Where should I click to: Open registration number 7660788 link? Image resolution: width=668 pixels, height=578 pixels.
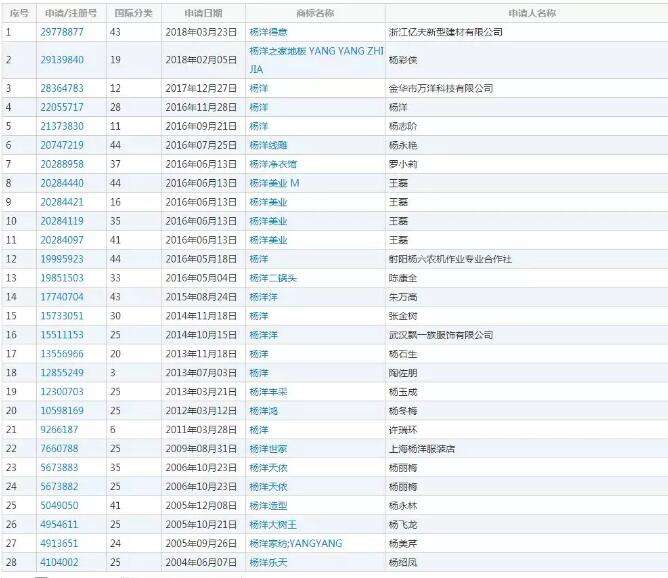(59, 448)
